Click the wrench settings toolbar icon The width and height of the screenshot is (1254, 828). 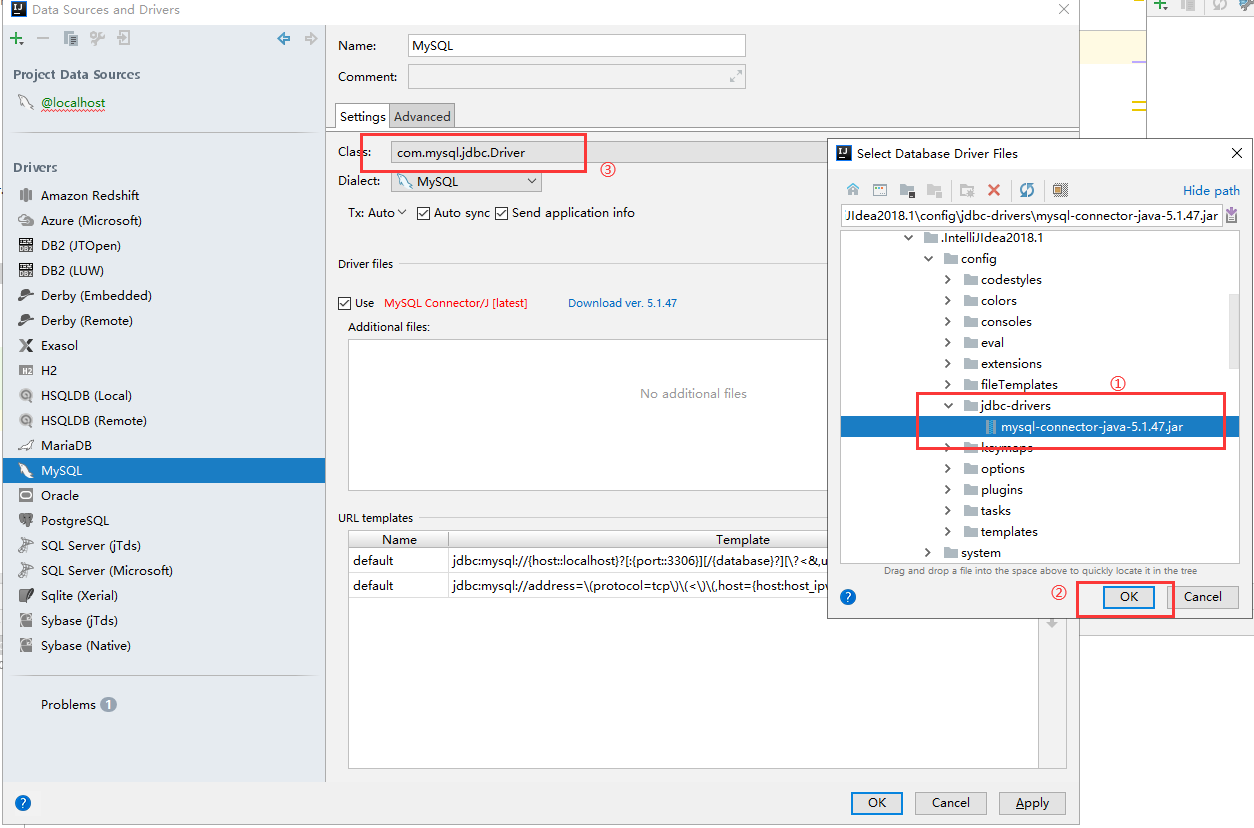[97, 38]
